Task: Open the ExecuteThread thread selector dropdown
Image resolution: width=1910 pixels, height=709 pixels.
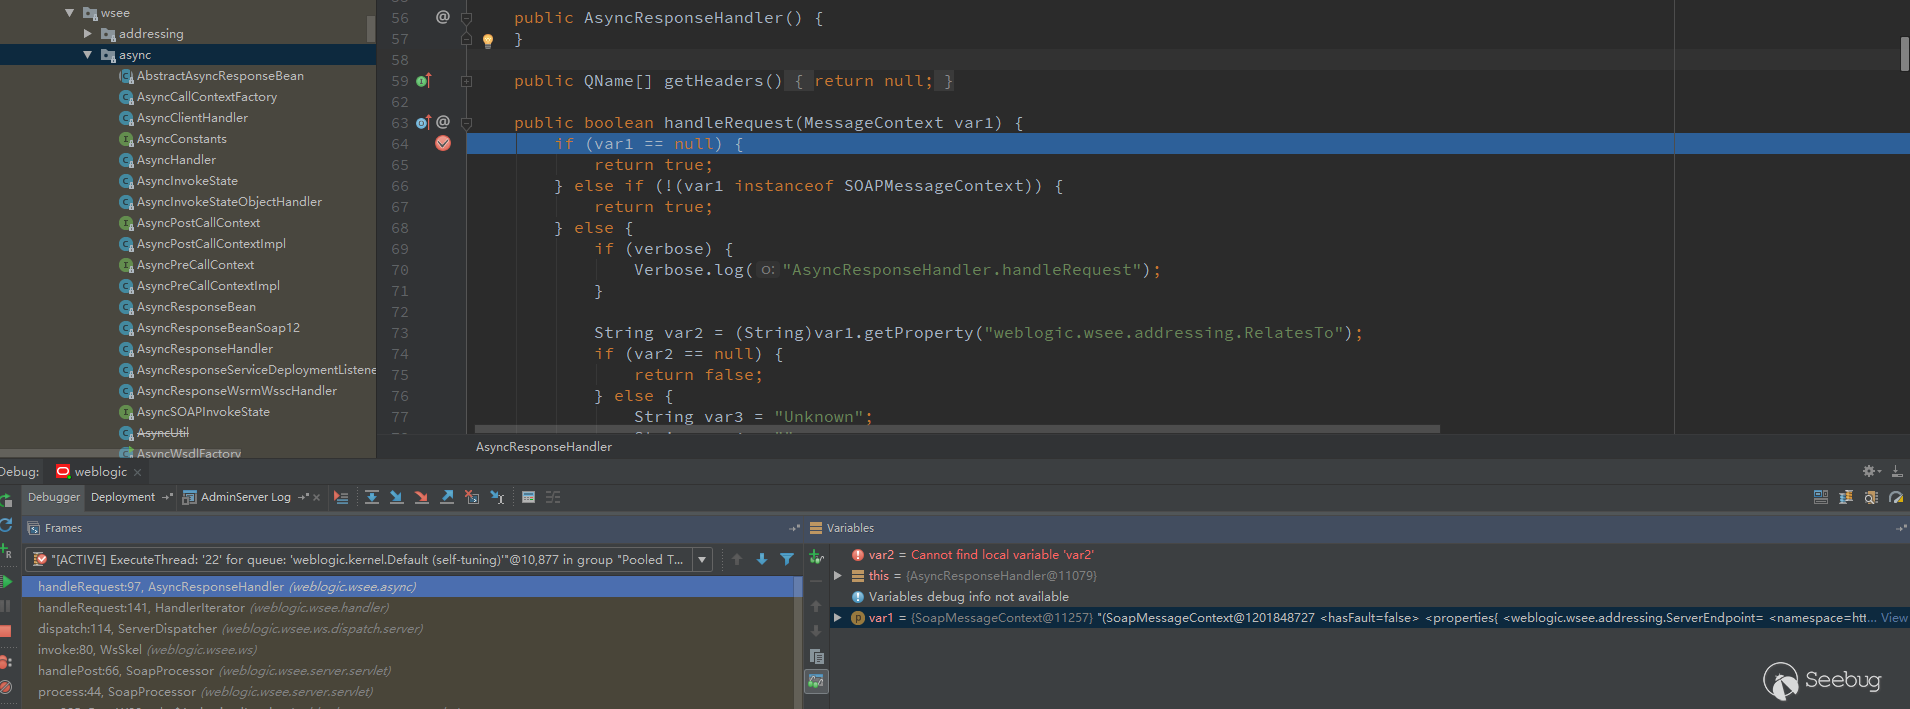Action: 702,560
